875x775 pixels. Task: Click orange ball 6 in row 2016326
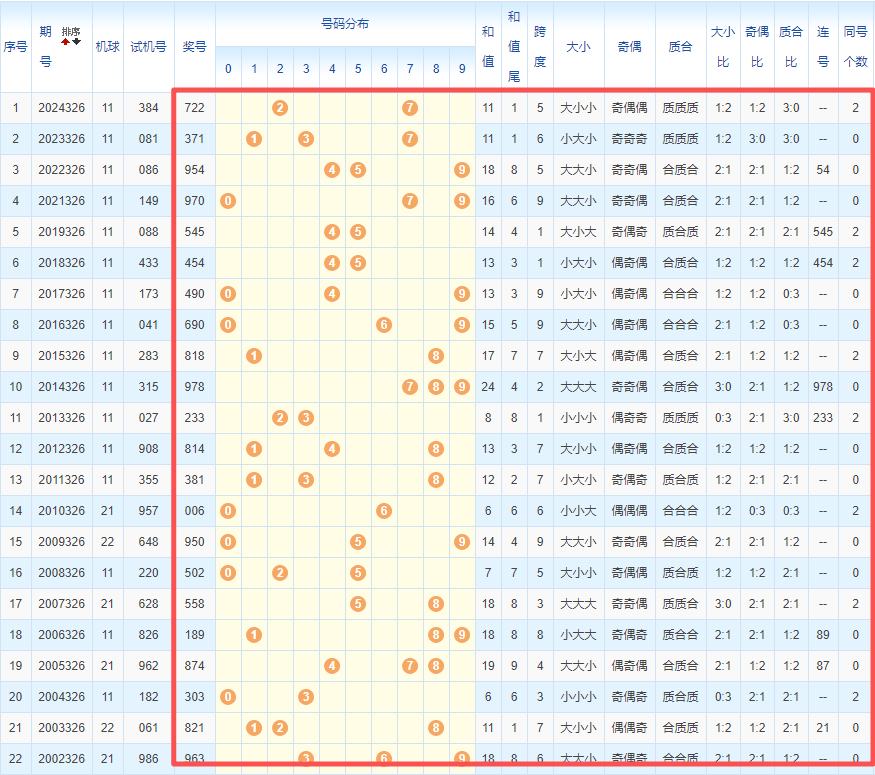pyautogui.click(x=383, y=325)
